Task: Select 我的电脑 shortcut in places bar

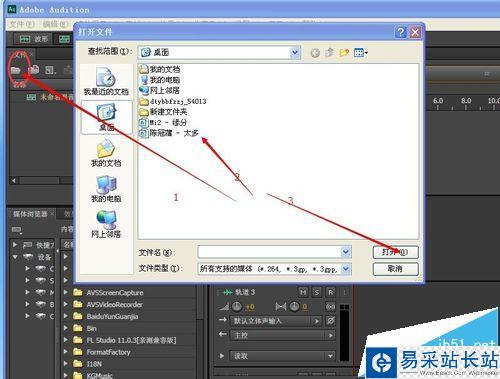Action: (106, 189)
